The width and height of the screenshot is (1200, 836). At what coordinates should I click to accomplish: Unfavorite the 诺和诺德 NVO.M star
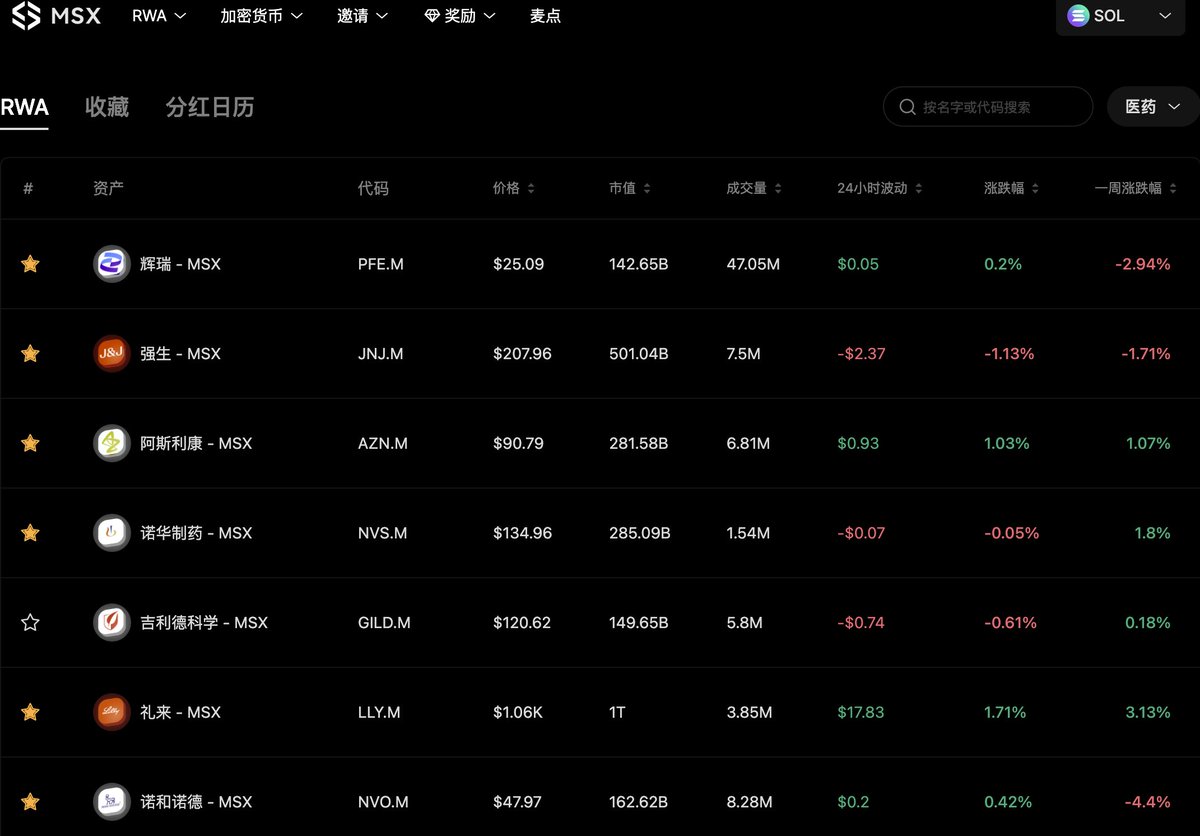pos(30,801)
